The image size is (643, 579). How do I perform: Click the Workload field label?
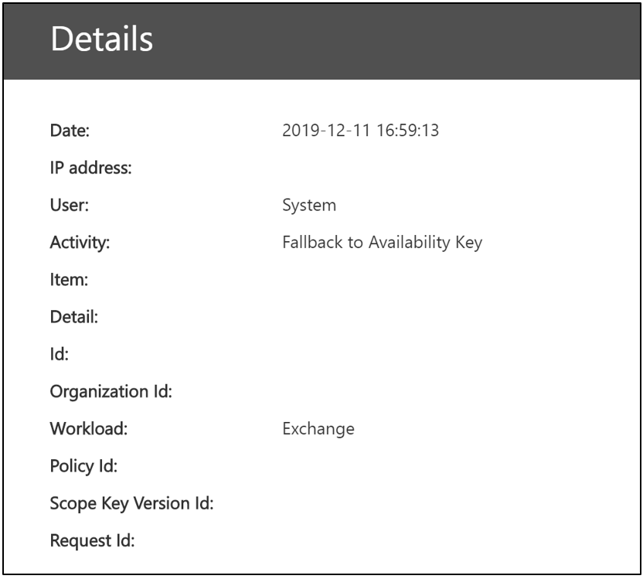[x=89, y=428]
